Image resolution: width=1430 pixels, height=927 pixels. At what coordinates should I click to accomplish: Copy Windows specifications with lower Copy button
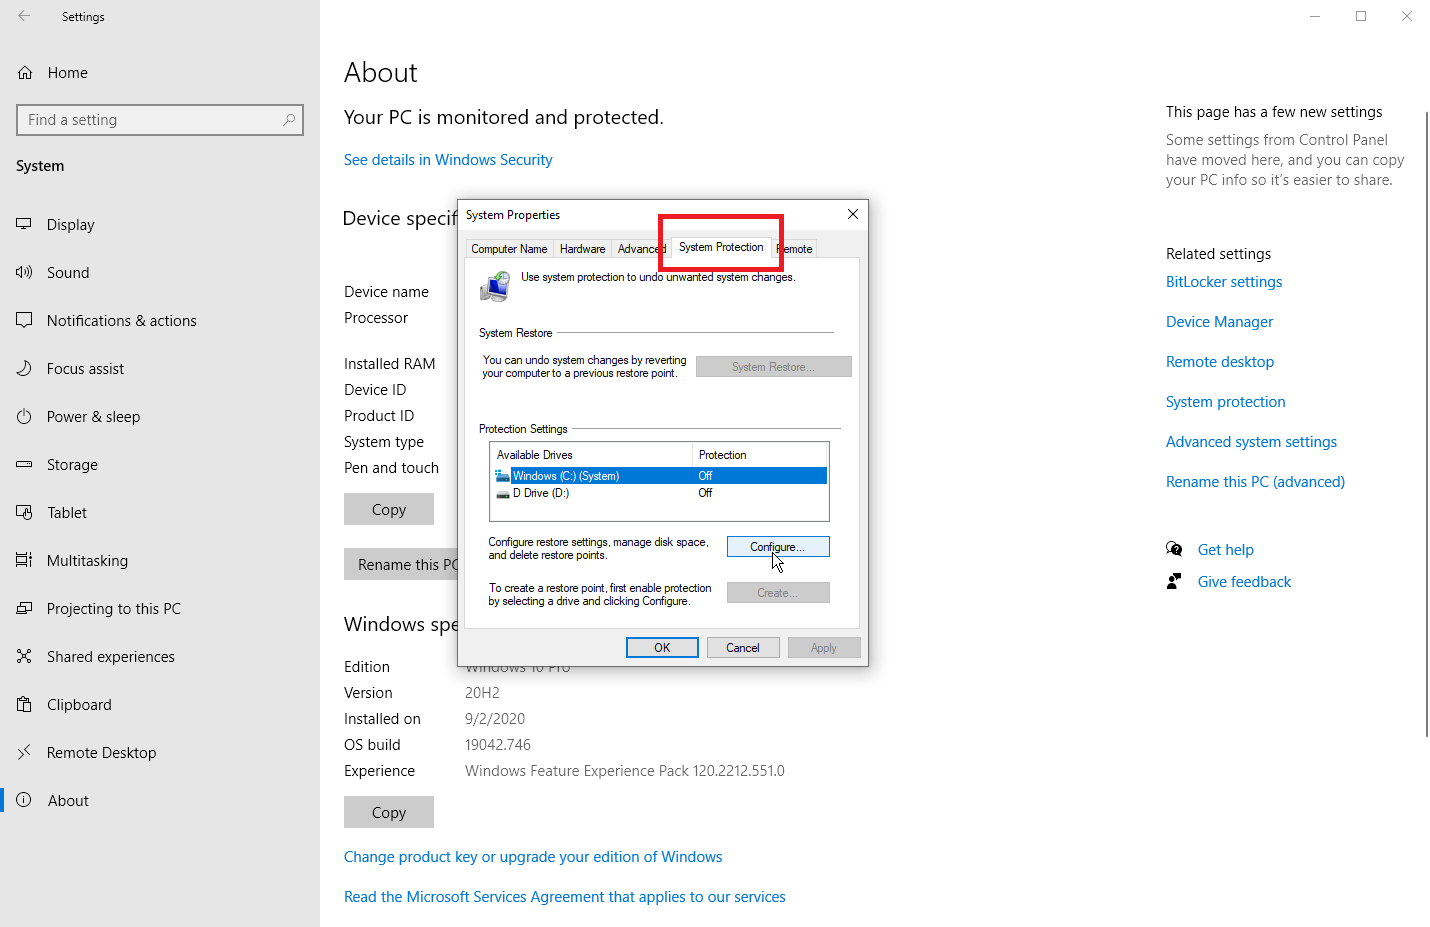[389, 812]
